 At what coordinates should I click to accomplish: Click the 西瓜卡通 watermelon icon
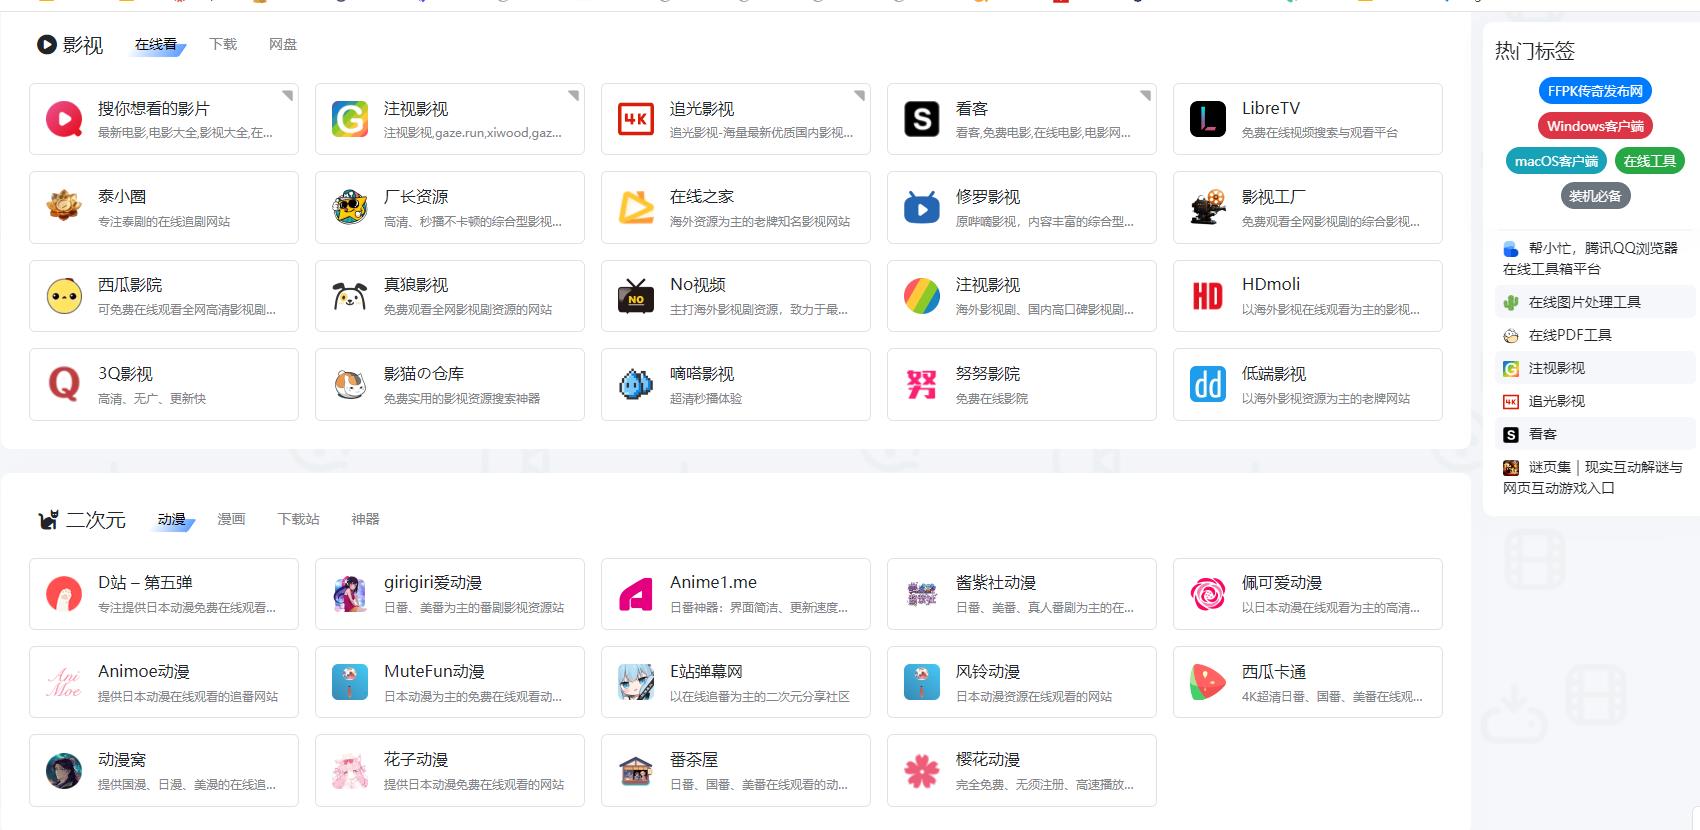click(x=1208, y=682)
